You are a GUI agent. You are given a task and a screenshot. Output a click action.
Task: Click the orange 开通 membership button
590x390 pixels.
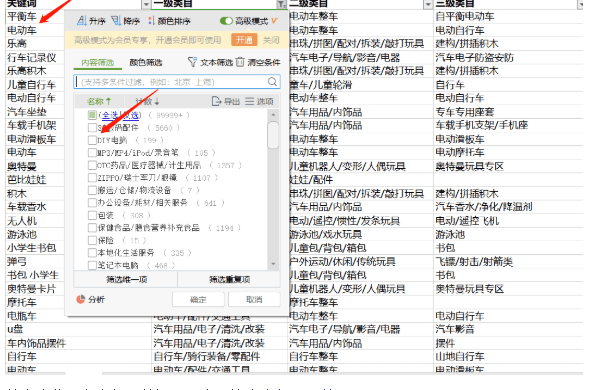click(244, 40)
